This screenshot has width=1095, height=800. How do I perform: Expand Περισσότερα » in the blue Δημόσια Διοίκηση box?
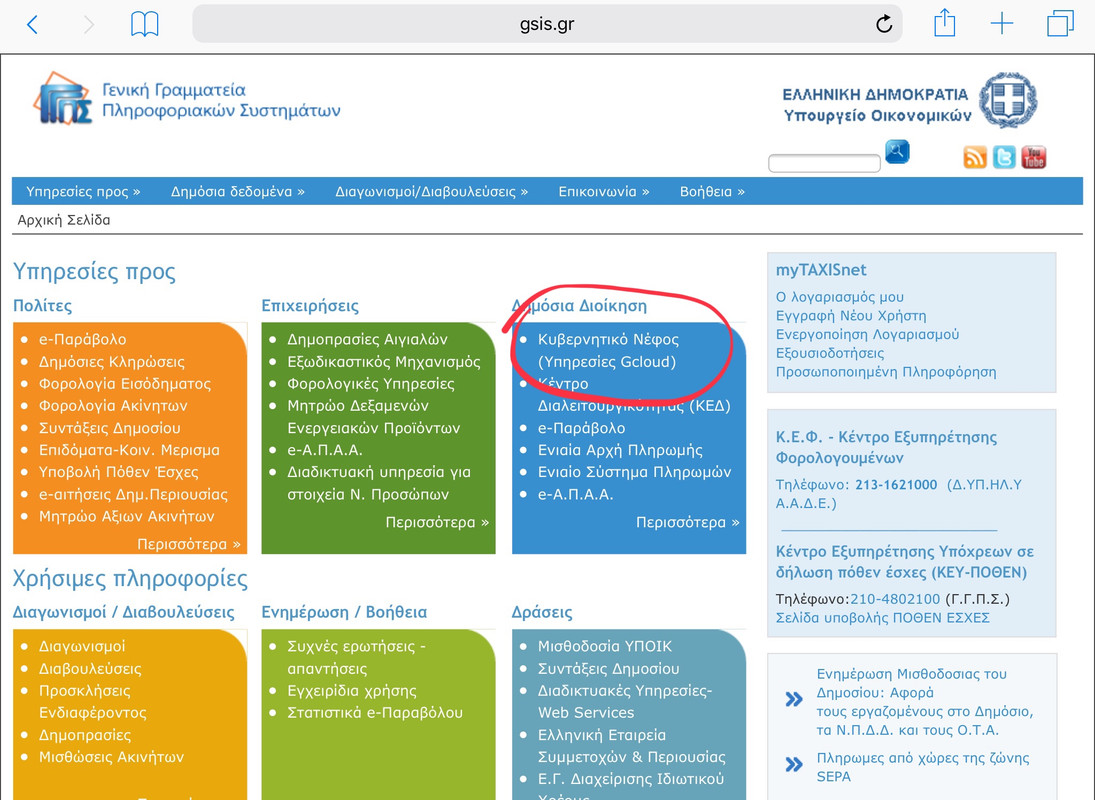coord(688,522)
